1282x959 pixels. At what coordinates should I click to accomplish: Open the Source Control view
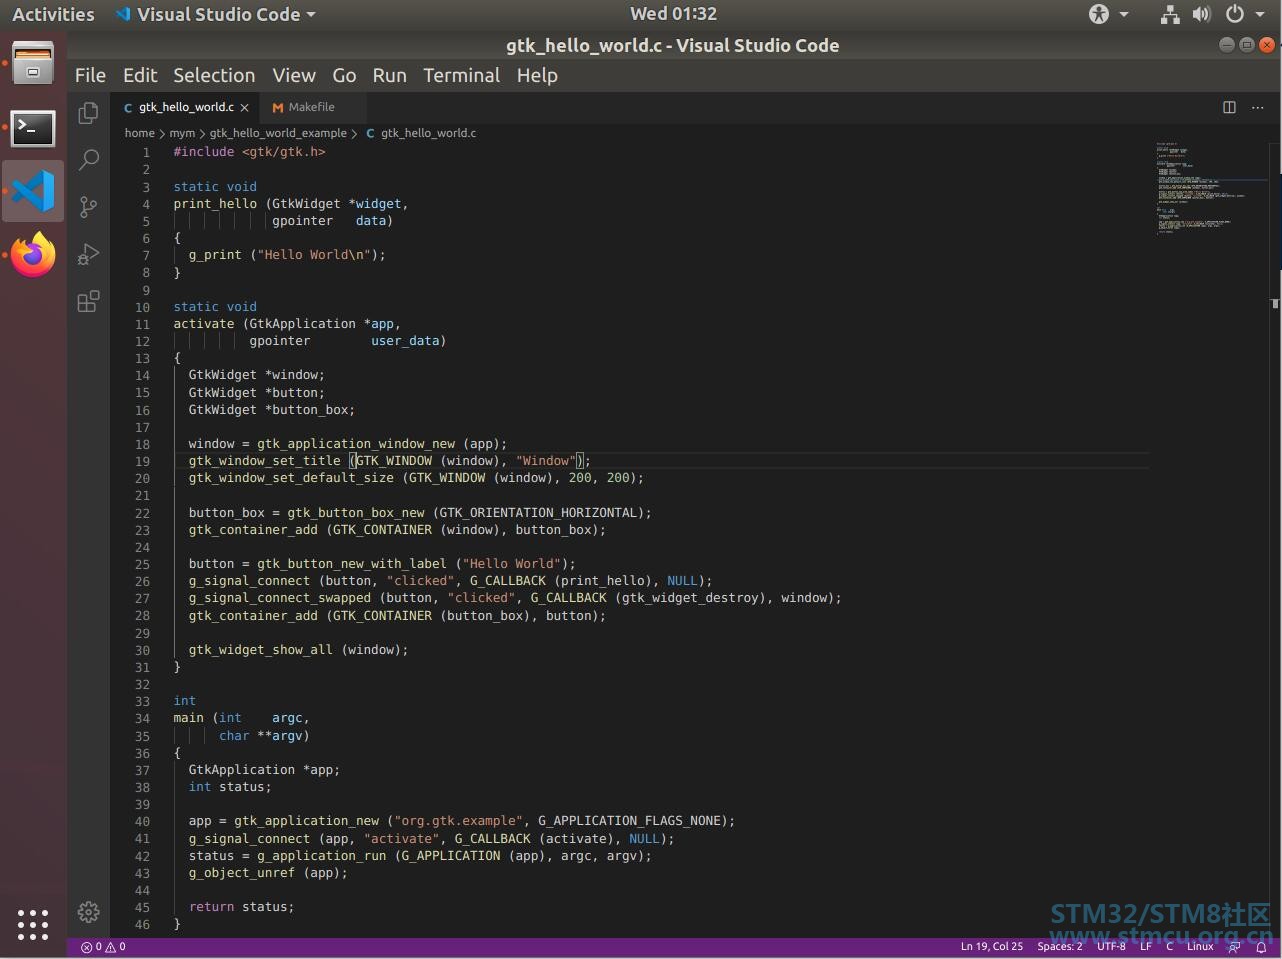(x=88, y=206)
